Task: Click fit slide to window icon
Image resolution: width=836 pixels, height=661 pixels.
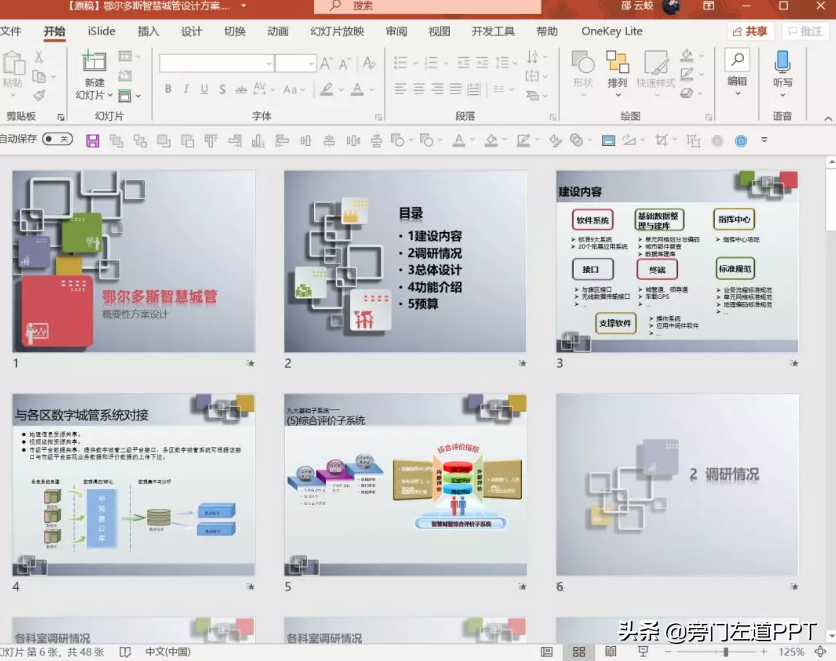Action: [x=821, y=651]
